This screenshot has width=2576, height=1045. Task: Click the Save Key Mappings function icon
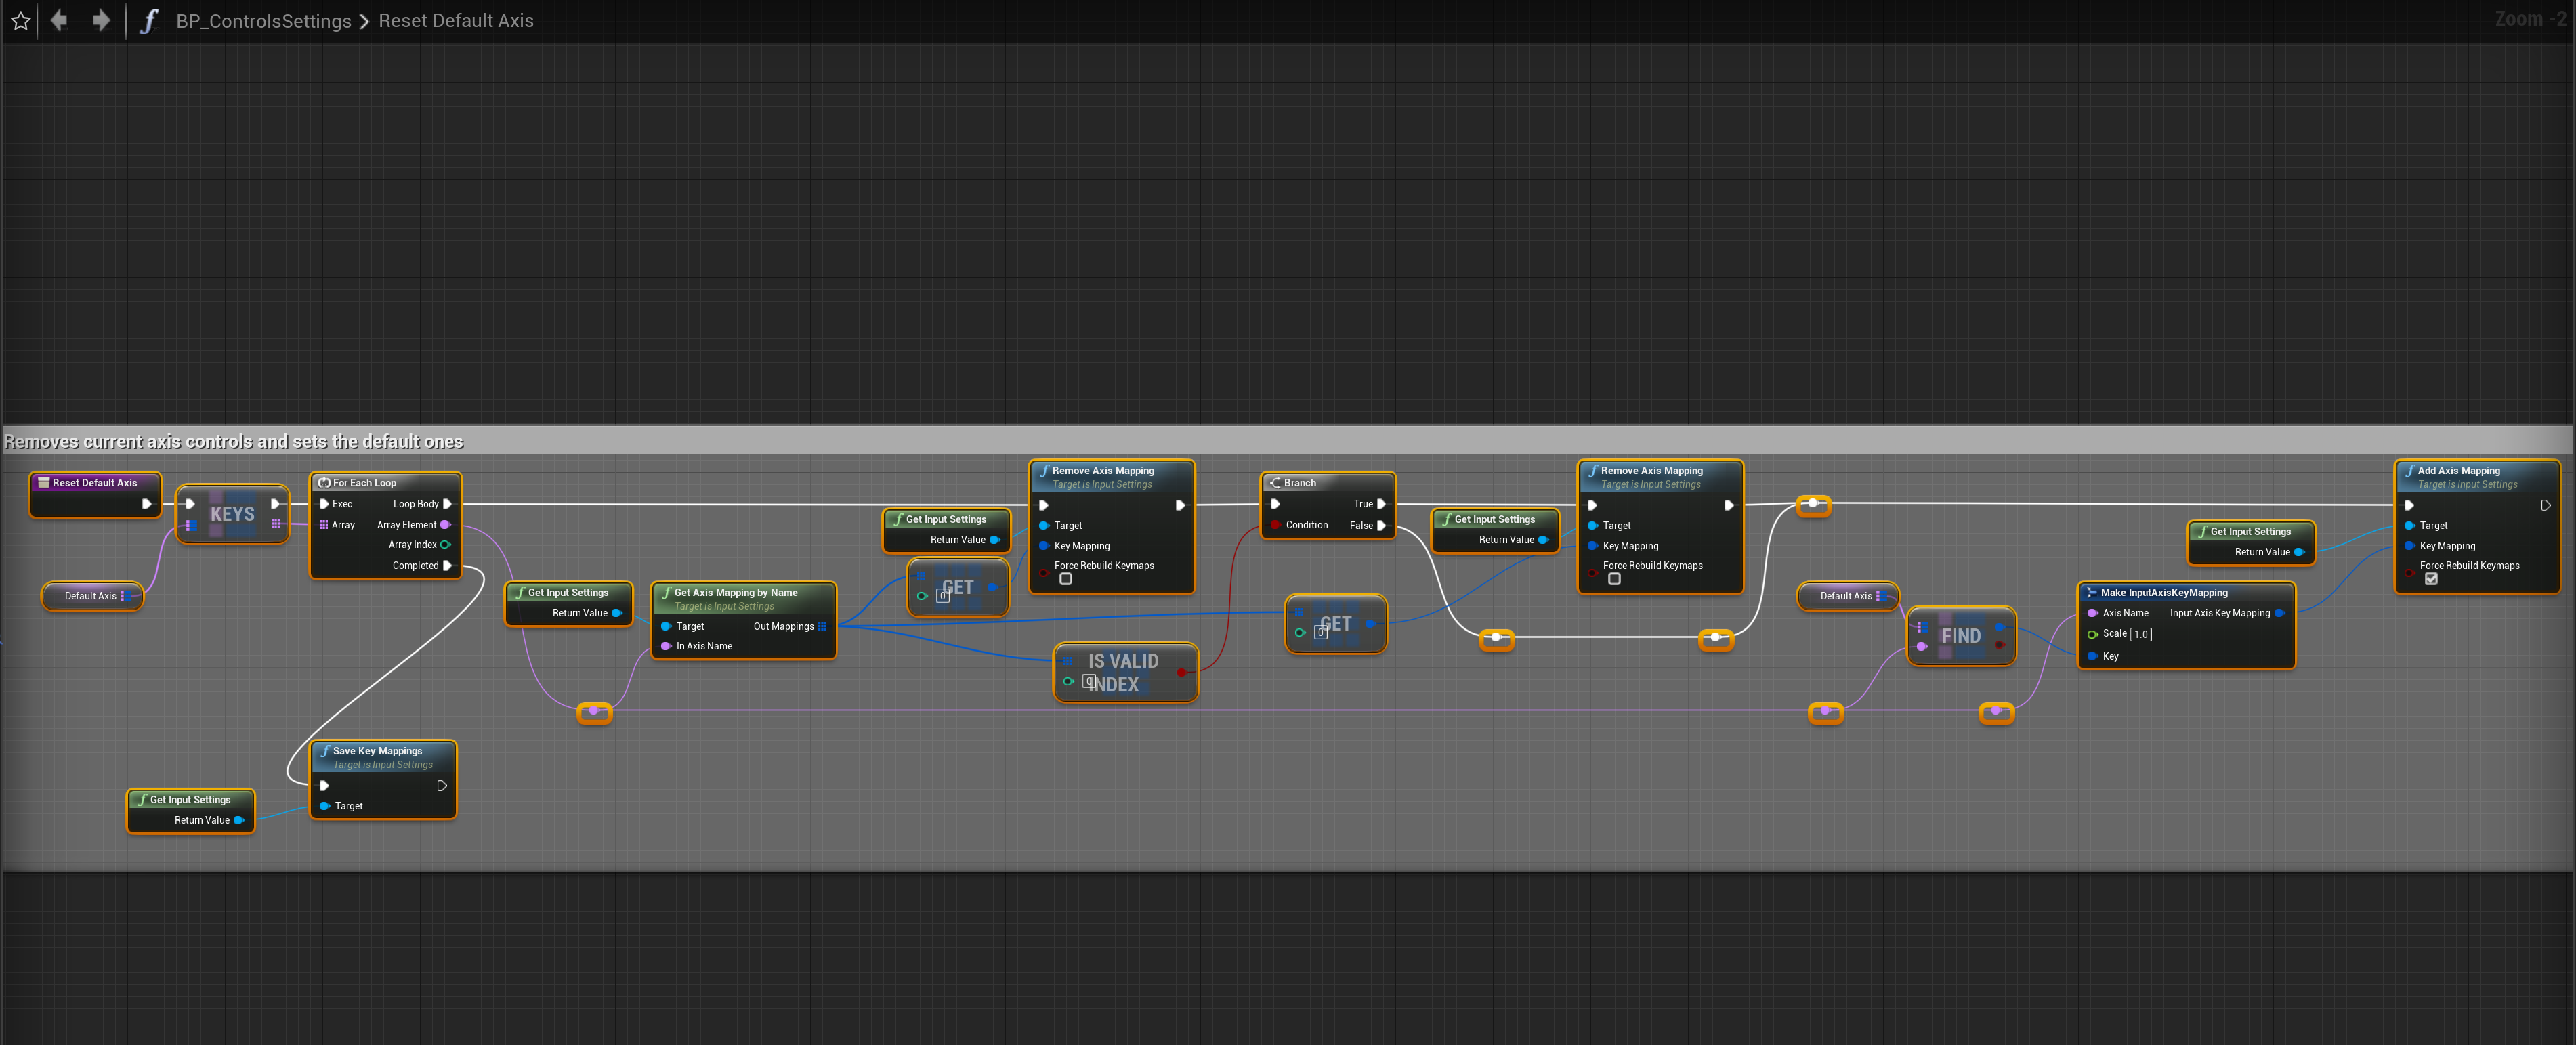click(325, 751)
